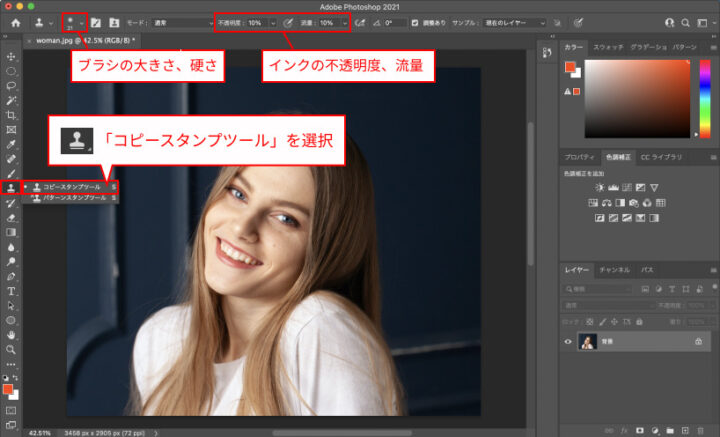Toggle pressure for opacity button

point(288,23)
